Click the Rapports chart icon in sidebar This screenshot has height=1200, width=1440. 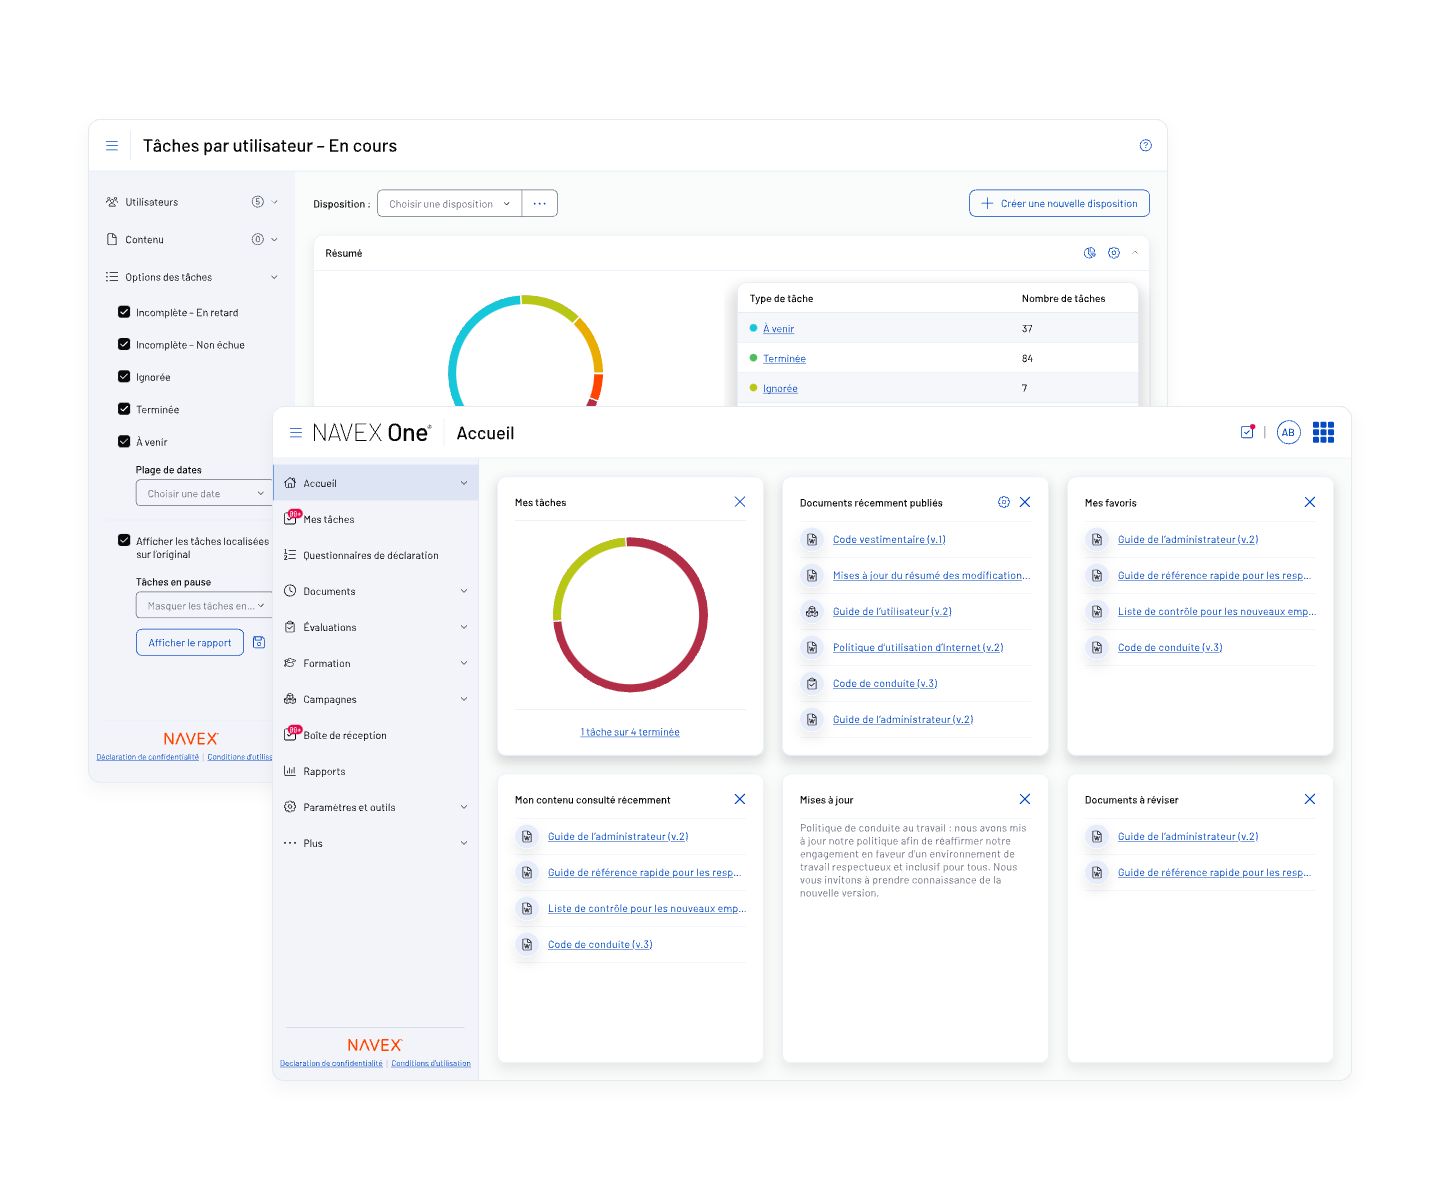click(x=290, y=771)
